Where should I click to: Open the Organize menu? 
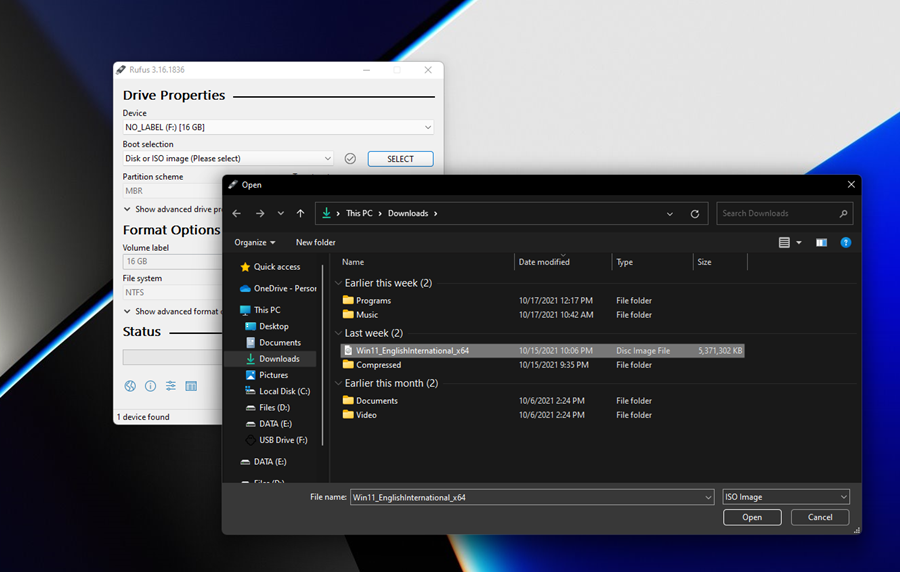tap(254, 243)
